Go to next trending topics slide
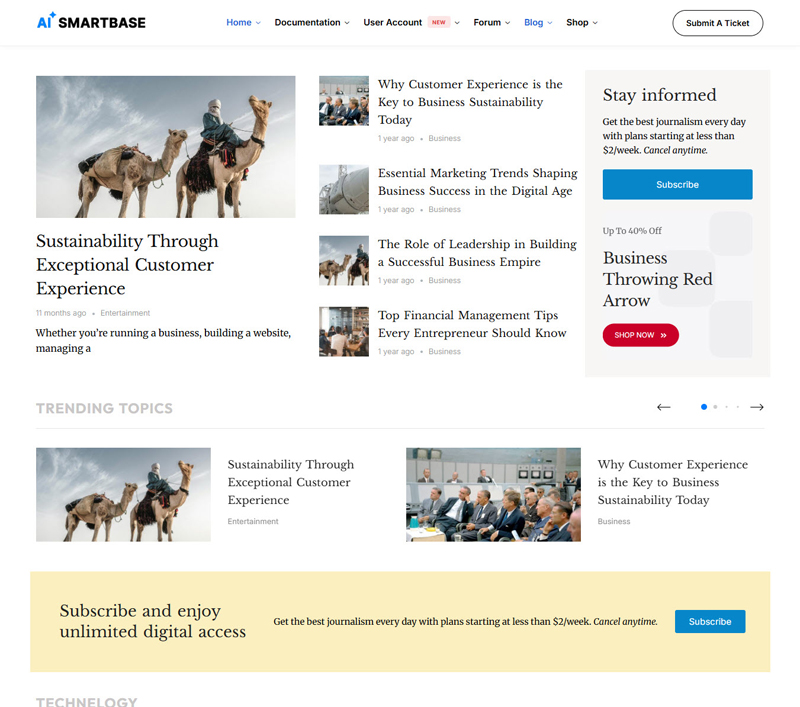Screen dimensions: 800x707 (757, 407)
